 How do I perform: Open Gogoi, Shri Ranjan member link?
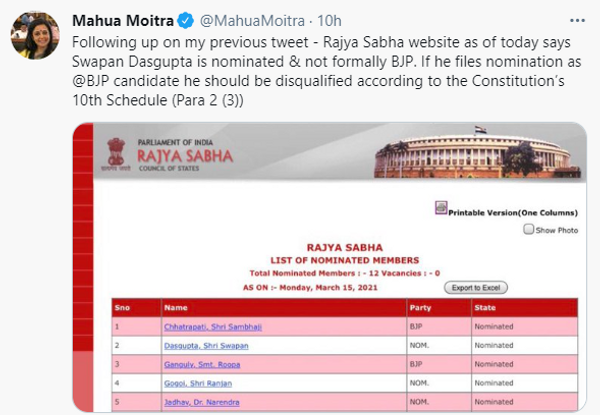[198, 383]
